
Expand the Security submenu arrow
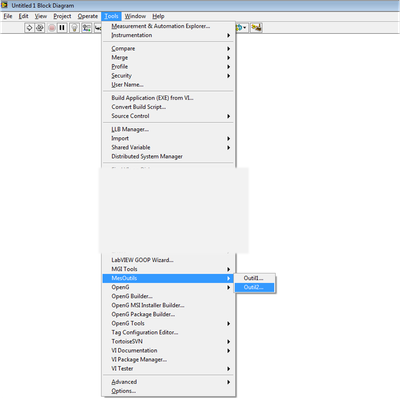coord(228,76)
